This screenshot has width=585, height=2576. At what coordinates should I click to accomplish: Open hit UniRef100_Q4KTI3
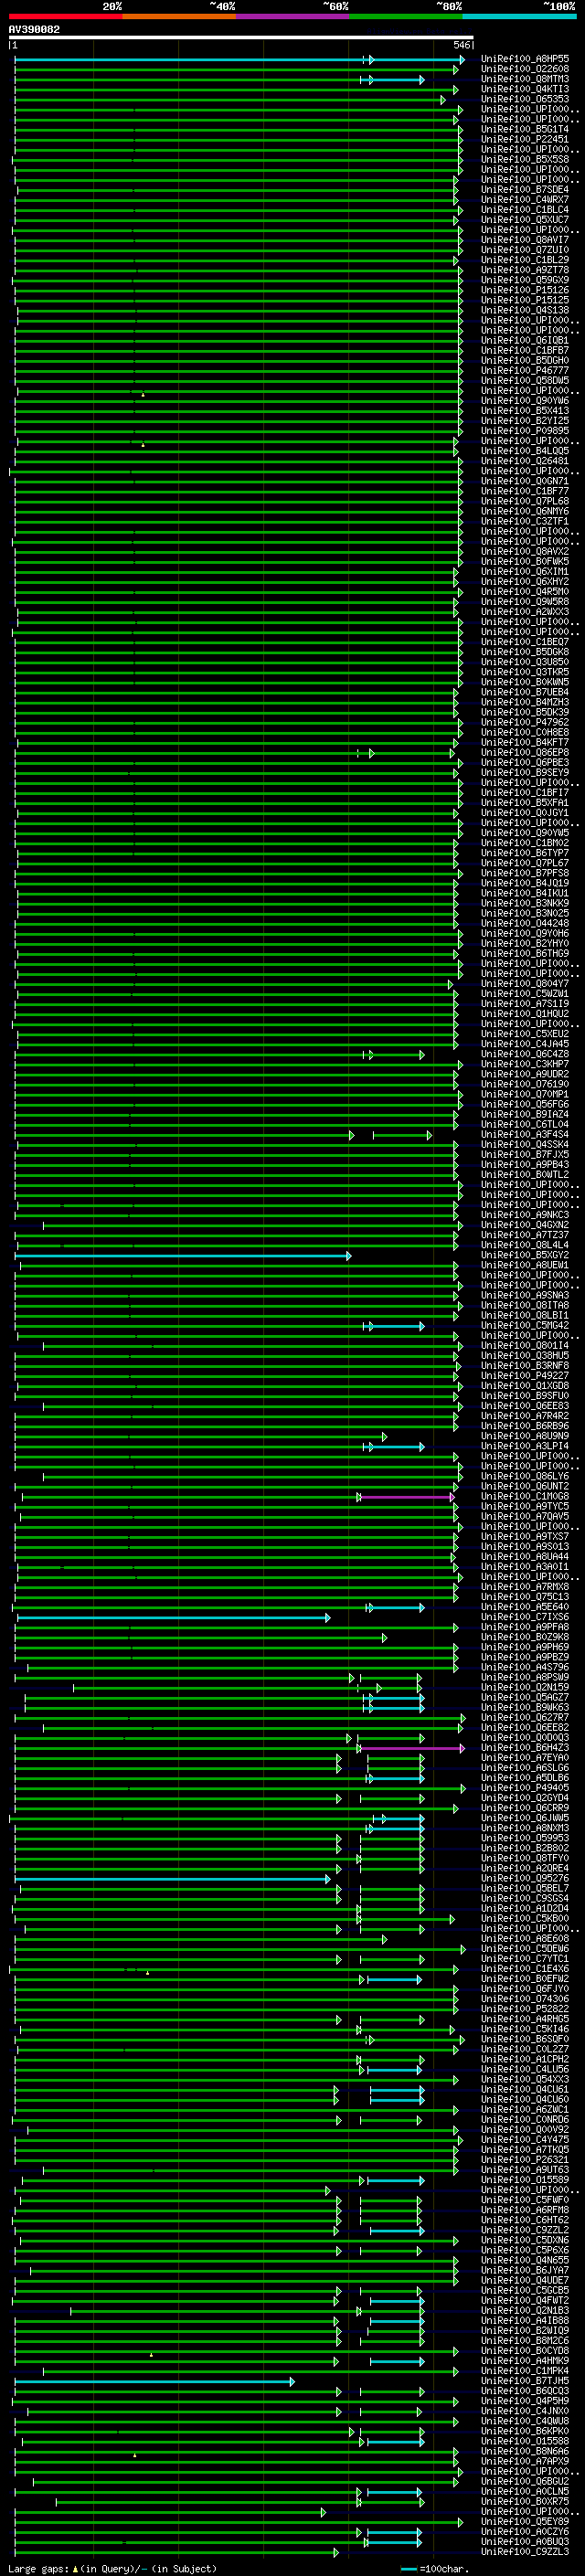[x=525, y=89]
